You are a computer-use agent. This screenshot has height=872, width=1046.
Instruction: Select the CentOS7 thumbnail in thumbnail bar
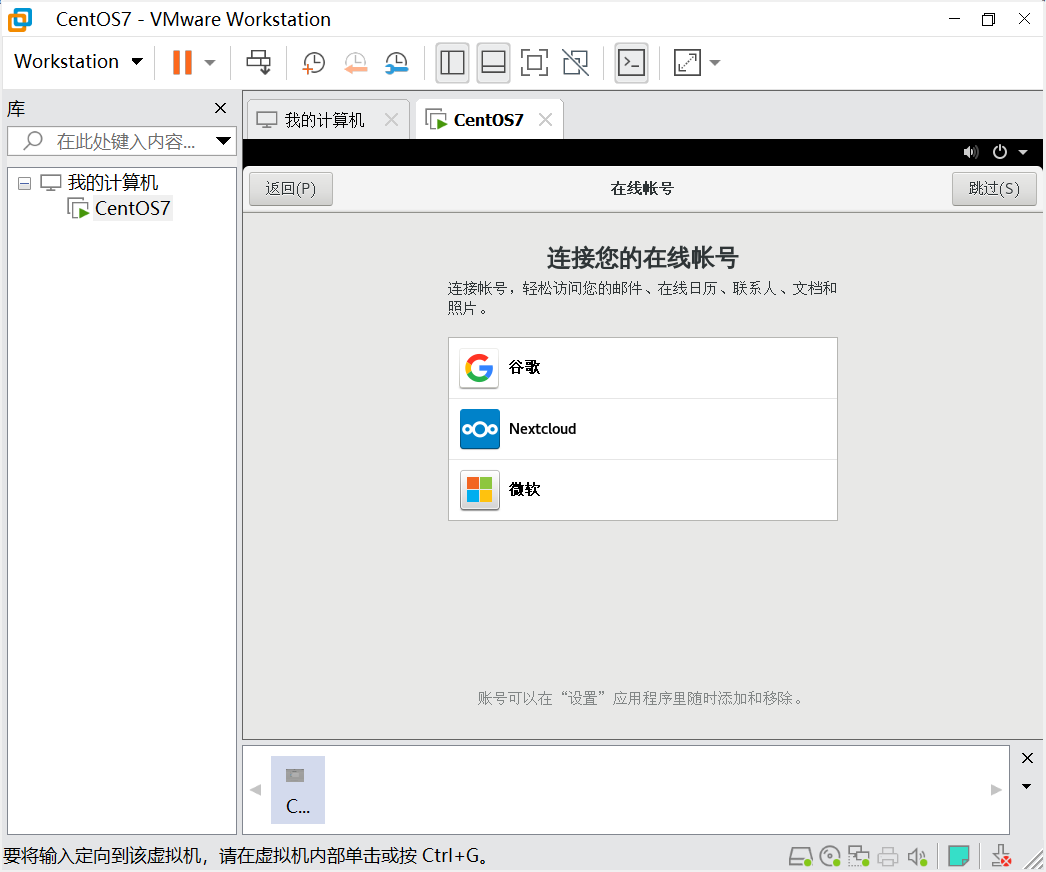pos(298,790)
